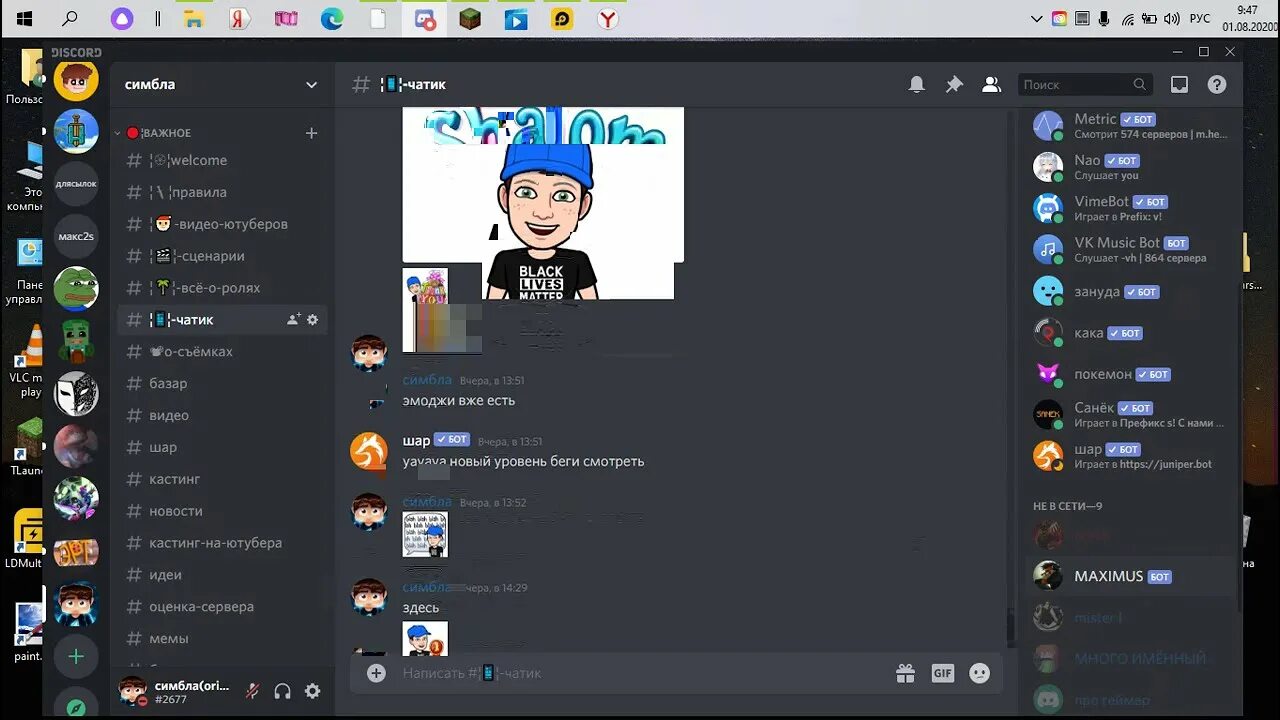Open the Discord help icon
The width and height of the screenshot is (1280, 720).
(1217, 85)
